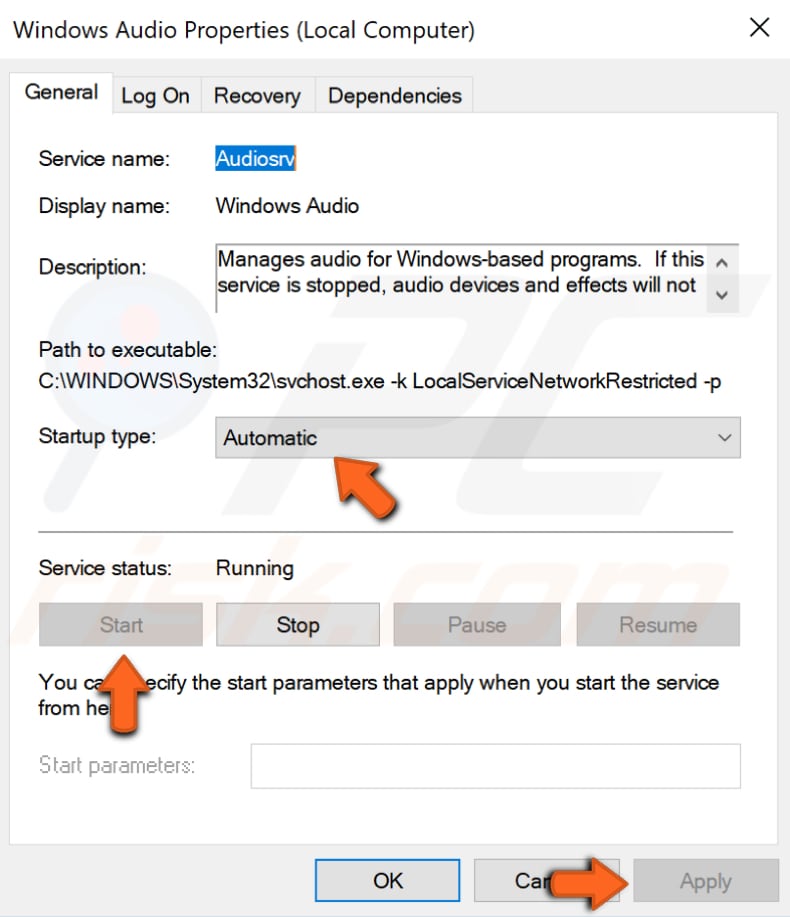Viewport: 790px width, 917px height.
Task: Apply the changed startup settings
Action: 705,881
